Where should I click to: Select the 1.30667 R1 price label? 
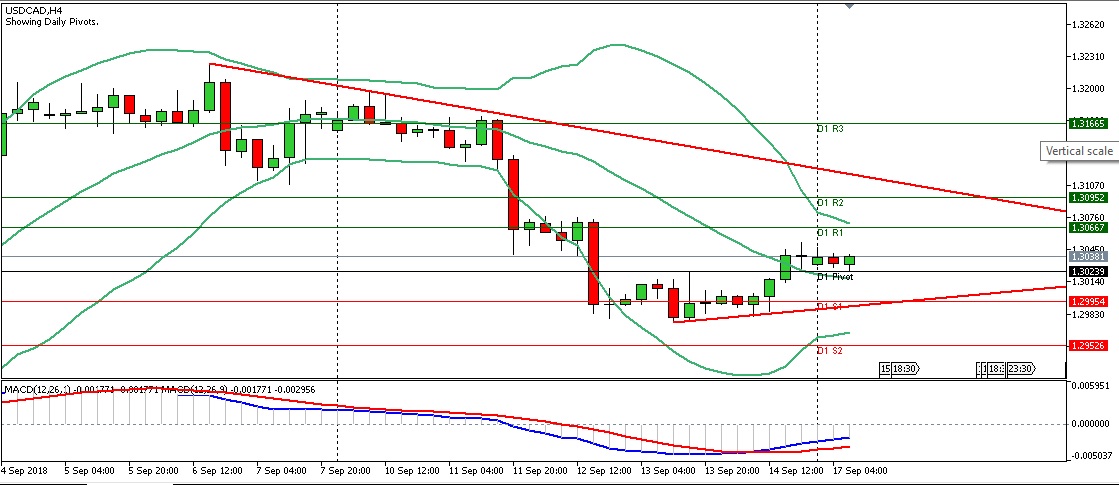tap(1088, 228)
